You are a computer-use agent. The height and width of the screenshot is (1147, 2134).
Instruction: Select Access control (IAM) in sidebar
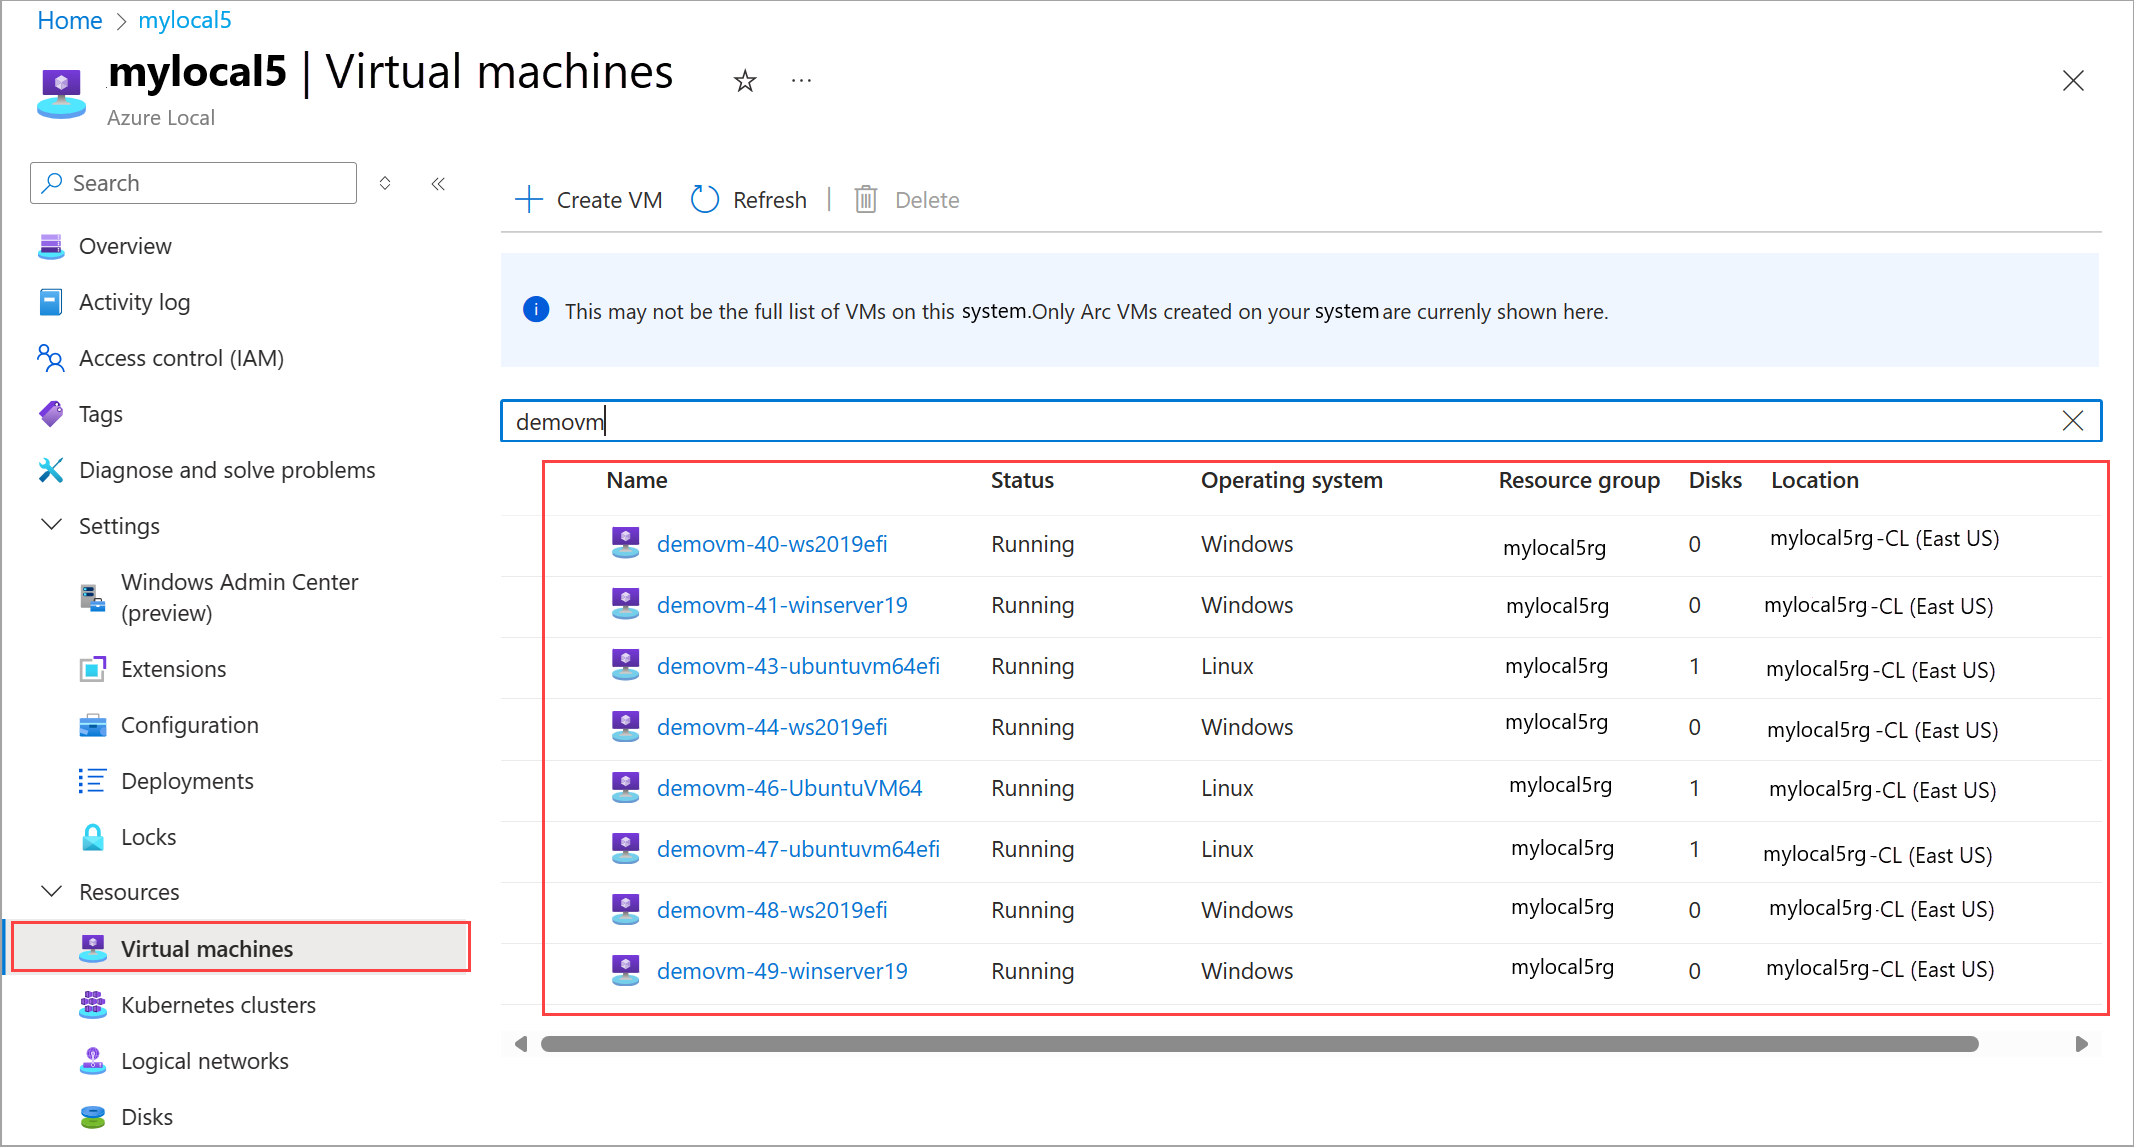[x=181, y=357]
